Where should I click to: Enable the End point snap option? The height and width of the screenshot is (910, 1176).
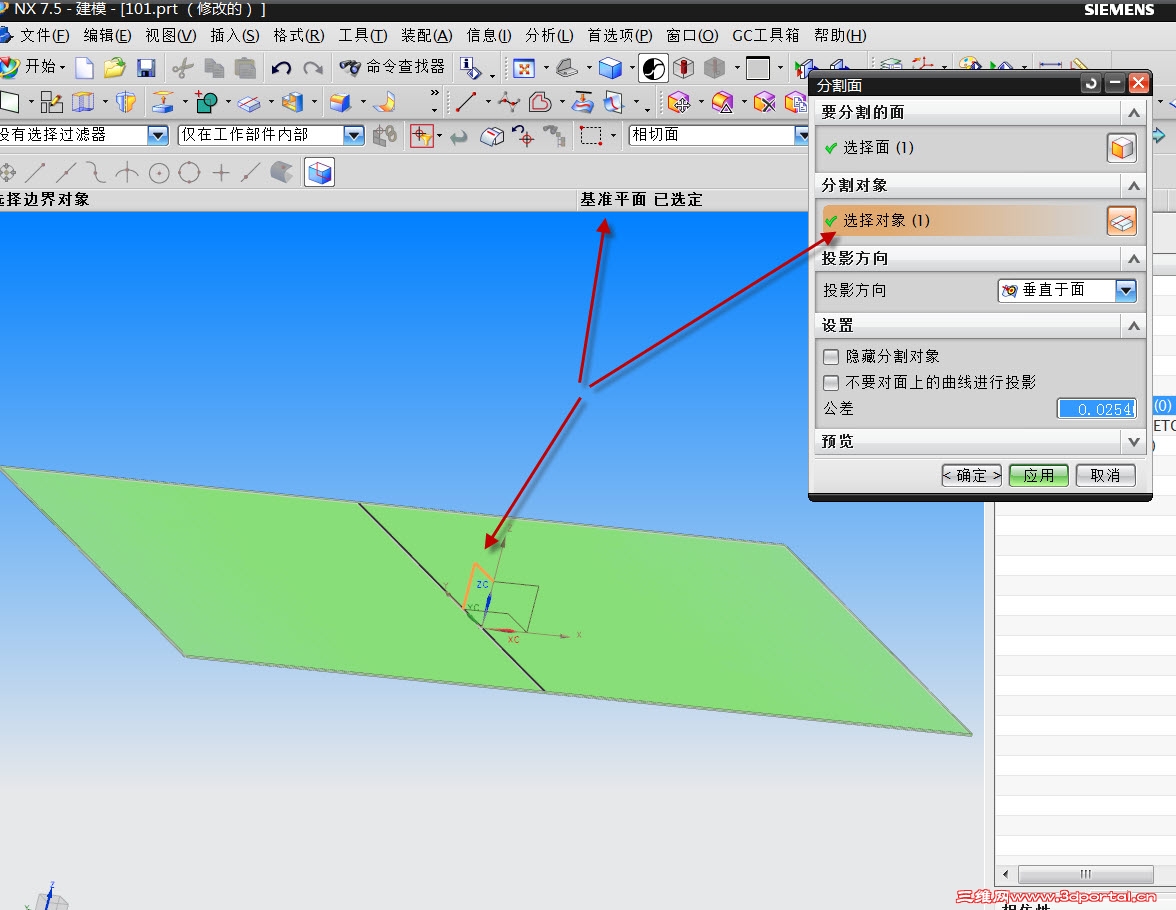[35, 173]
